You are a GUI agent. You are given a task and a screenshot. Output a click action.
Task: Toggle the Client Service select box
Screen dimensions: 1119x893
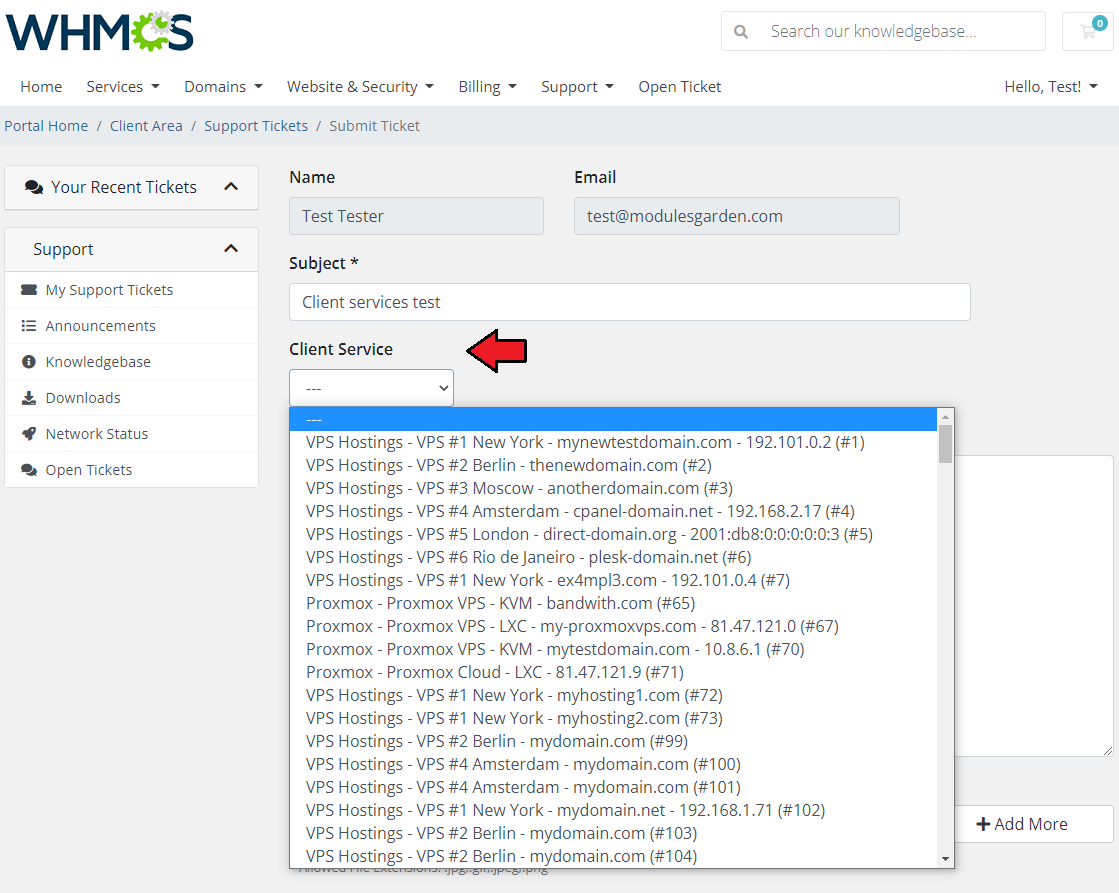pyautogui.click(x=371, y=388)
